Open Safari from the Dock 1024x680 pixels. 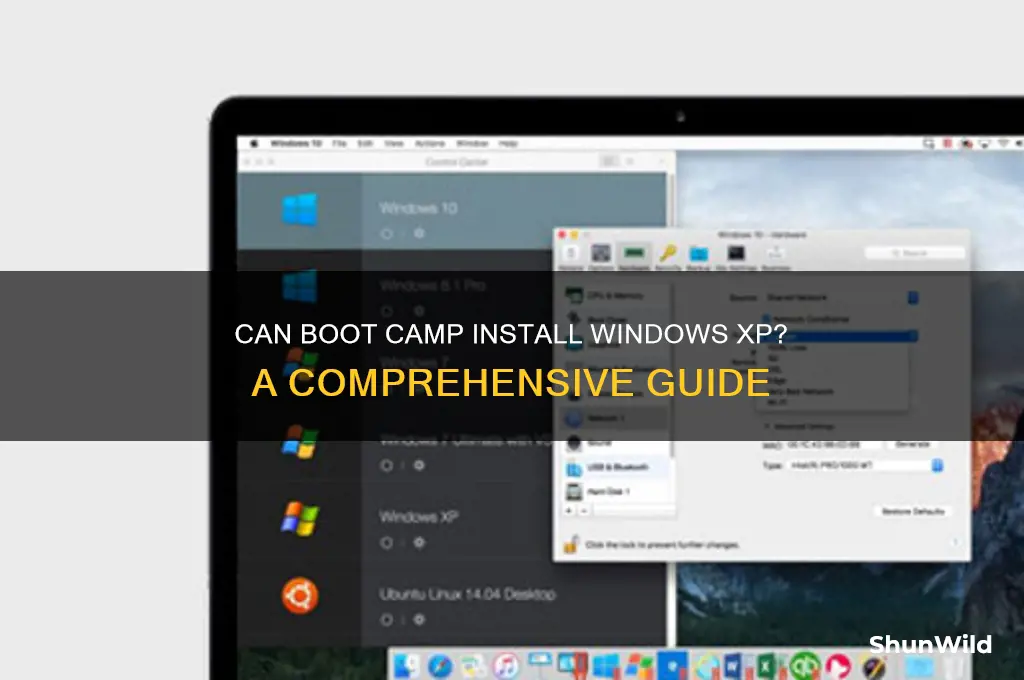coord(440,666)
